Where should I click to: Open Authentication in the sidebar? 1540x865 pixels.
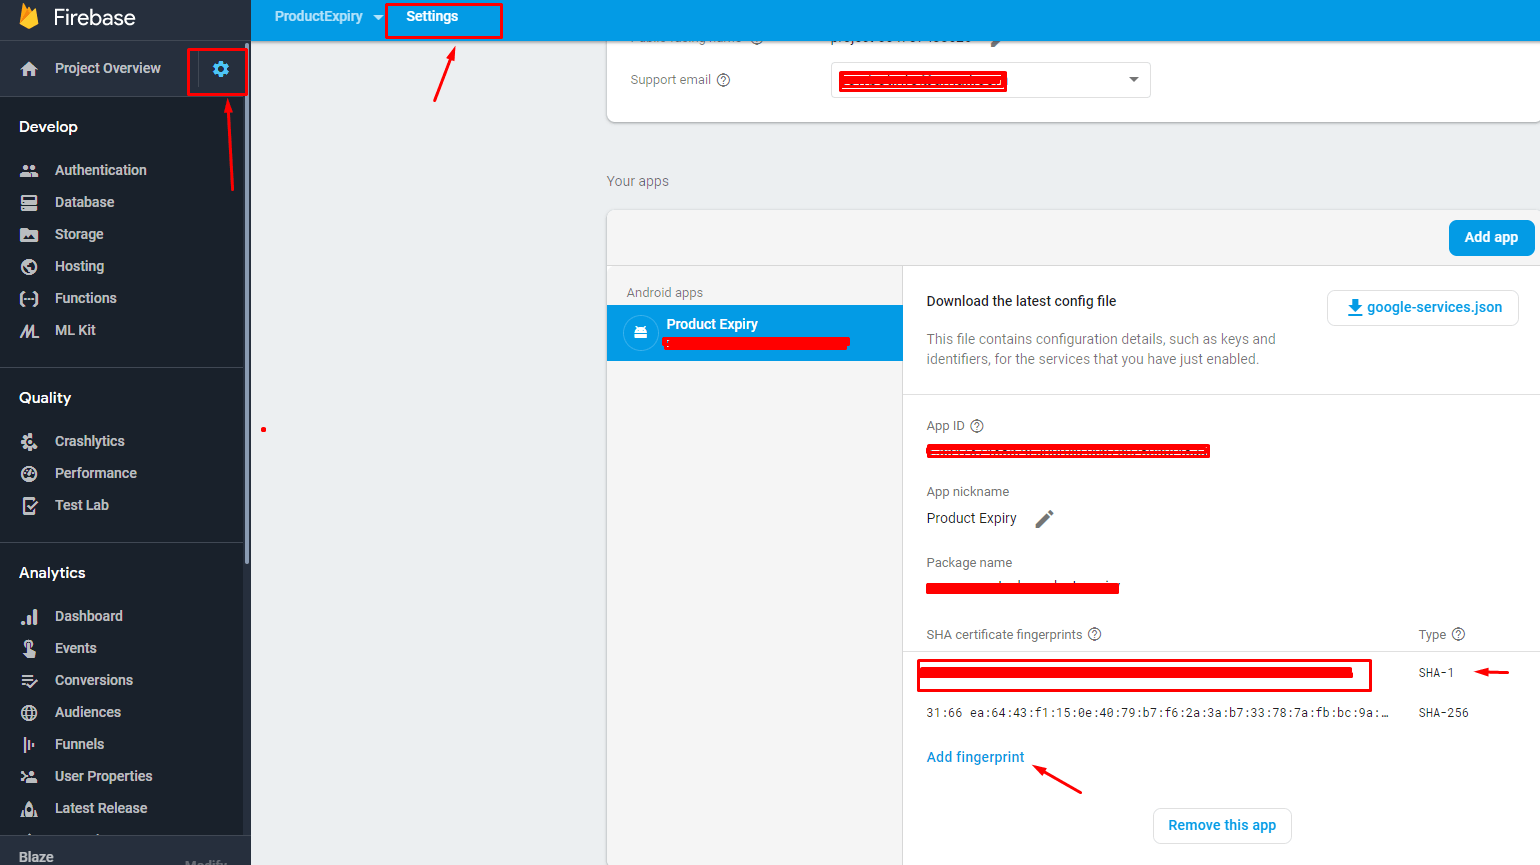tap(100, 170)
